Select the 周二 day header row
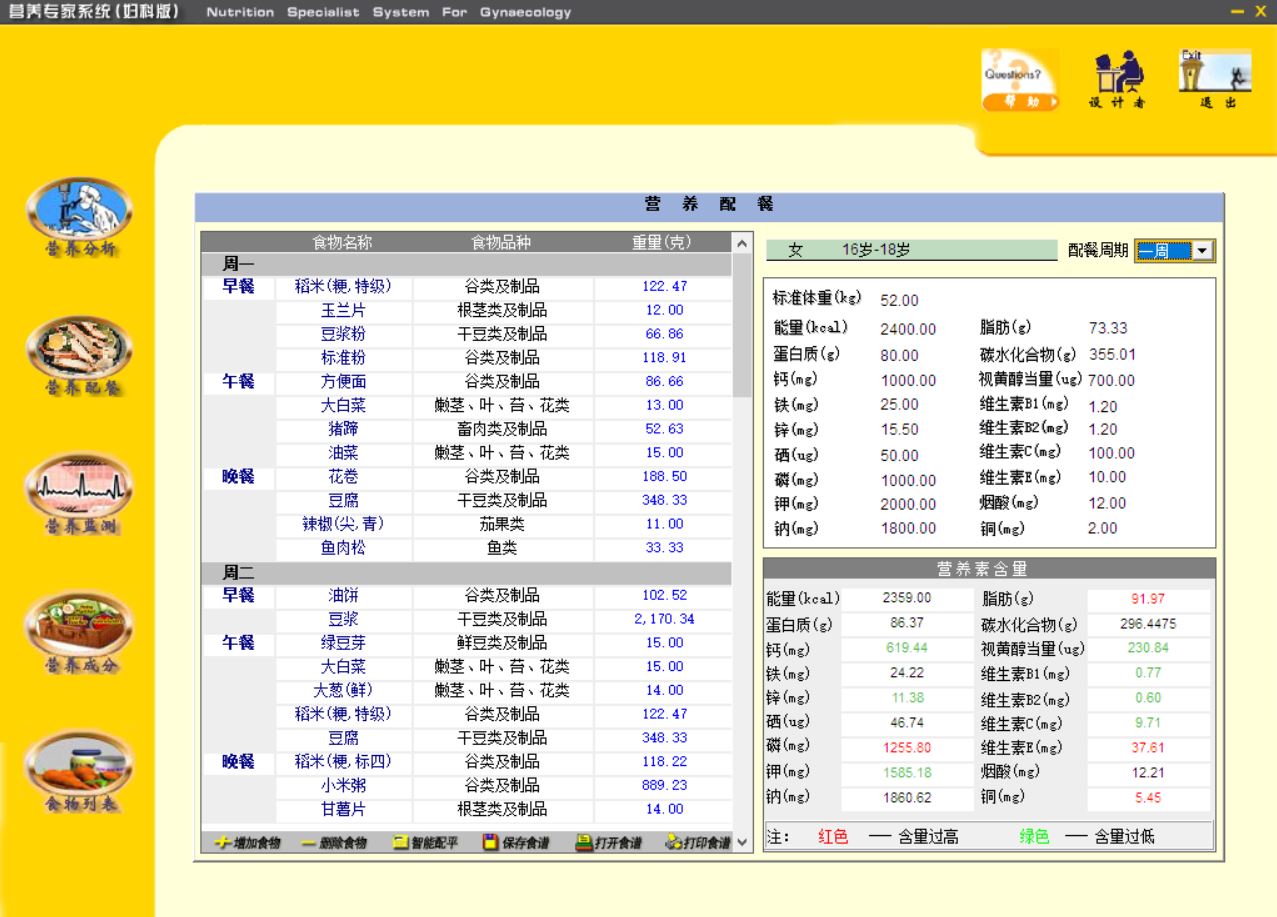Screen dimensions: 1277x917 (466, 573)
